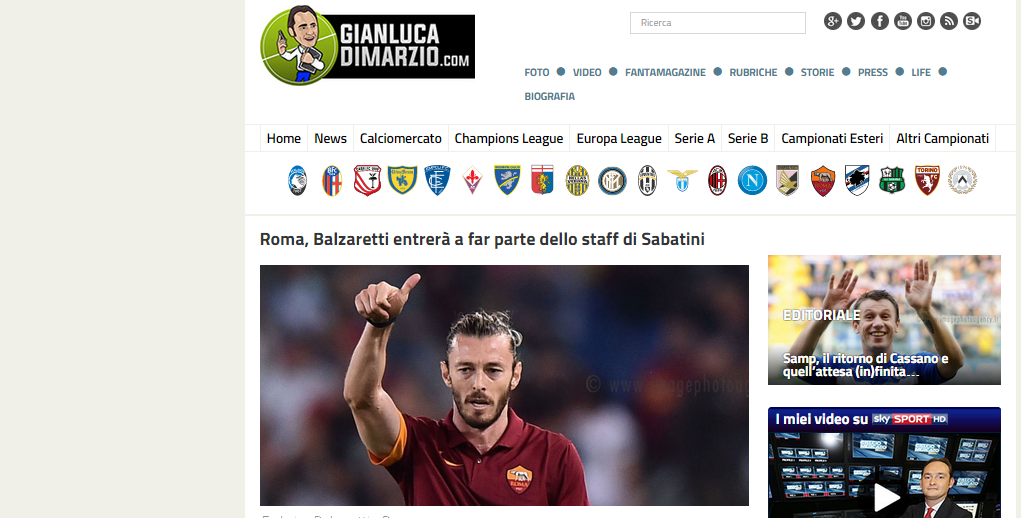The width and height of the screenshot is (1021, 518).
Task: Open the Twitter social icon
Action: coord(856,21)
